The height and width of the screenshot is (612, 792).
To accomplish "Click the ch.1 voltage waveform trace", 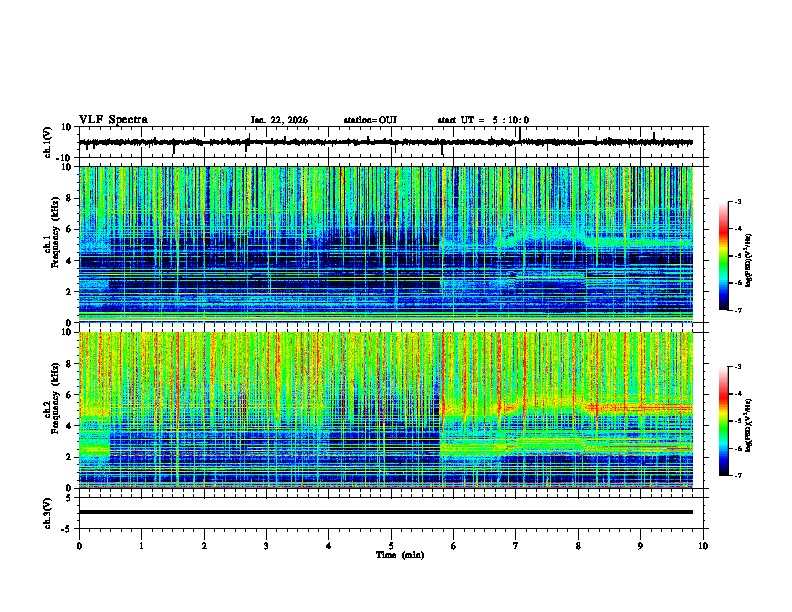I will pyautogui.click(x=385, y=142).
